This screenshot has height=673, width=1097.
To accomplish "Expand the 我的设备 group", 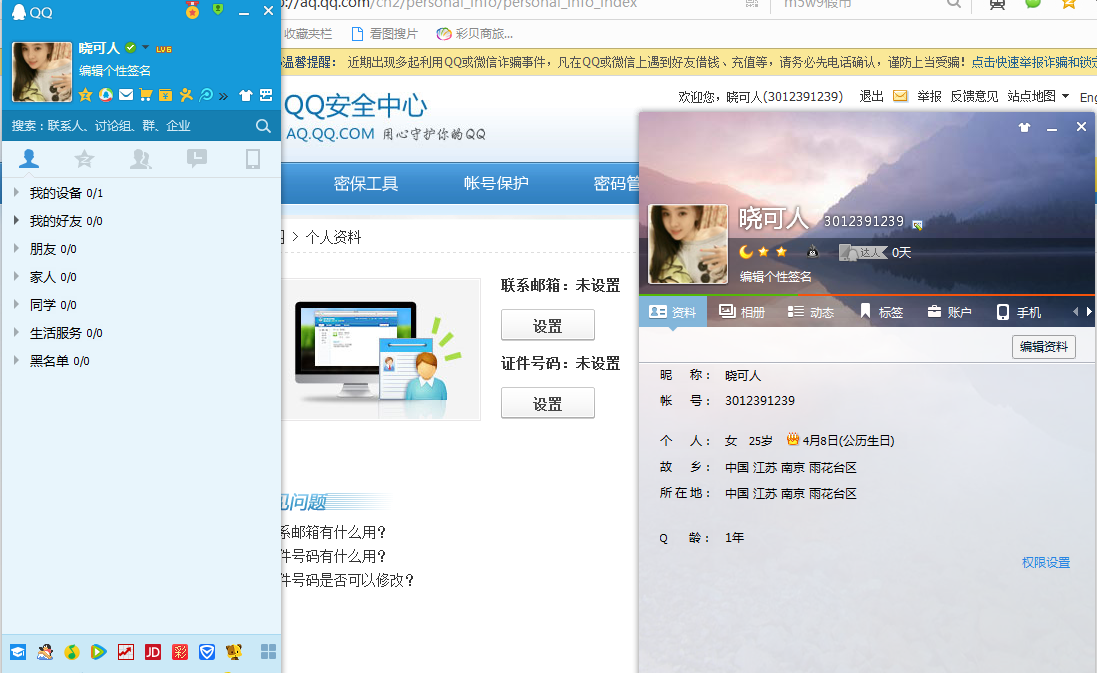I will [16, 192].
